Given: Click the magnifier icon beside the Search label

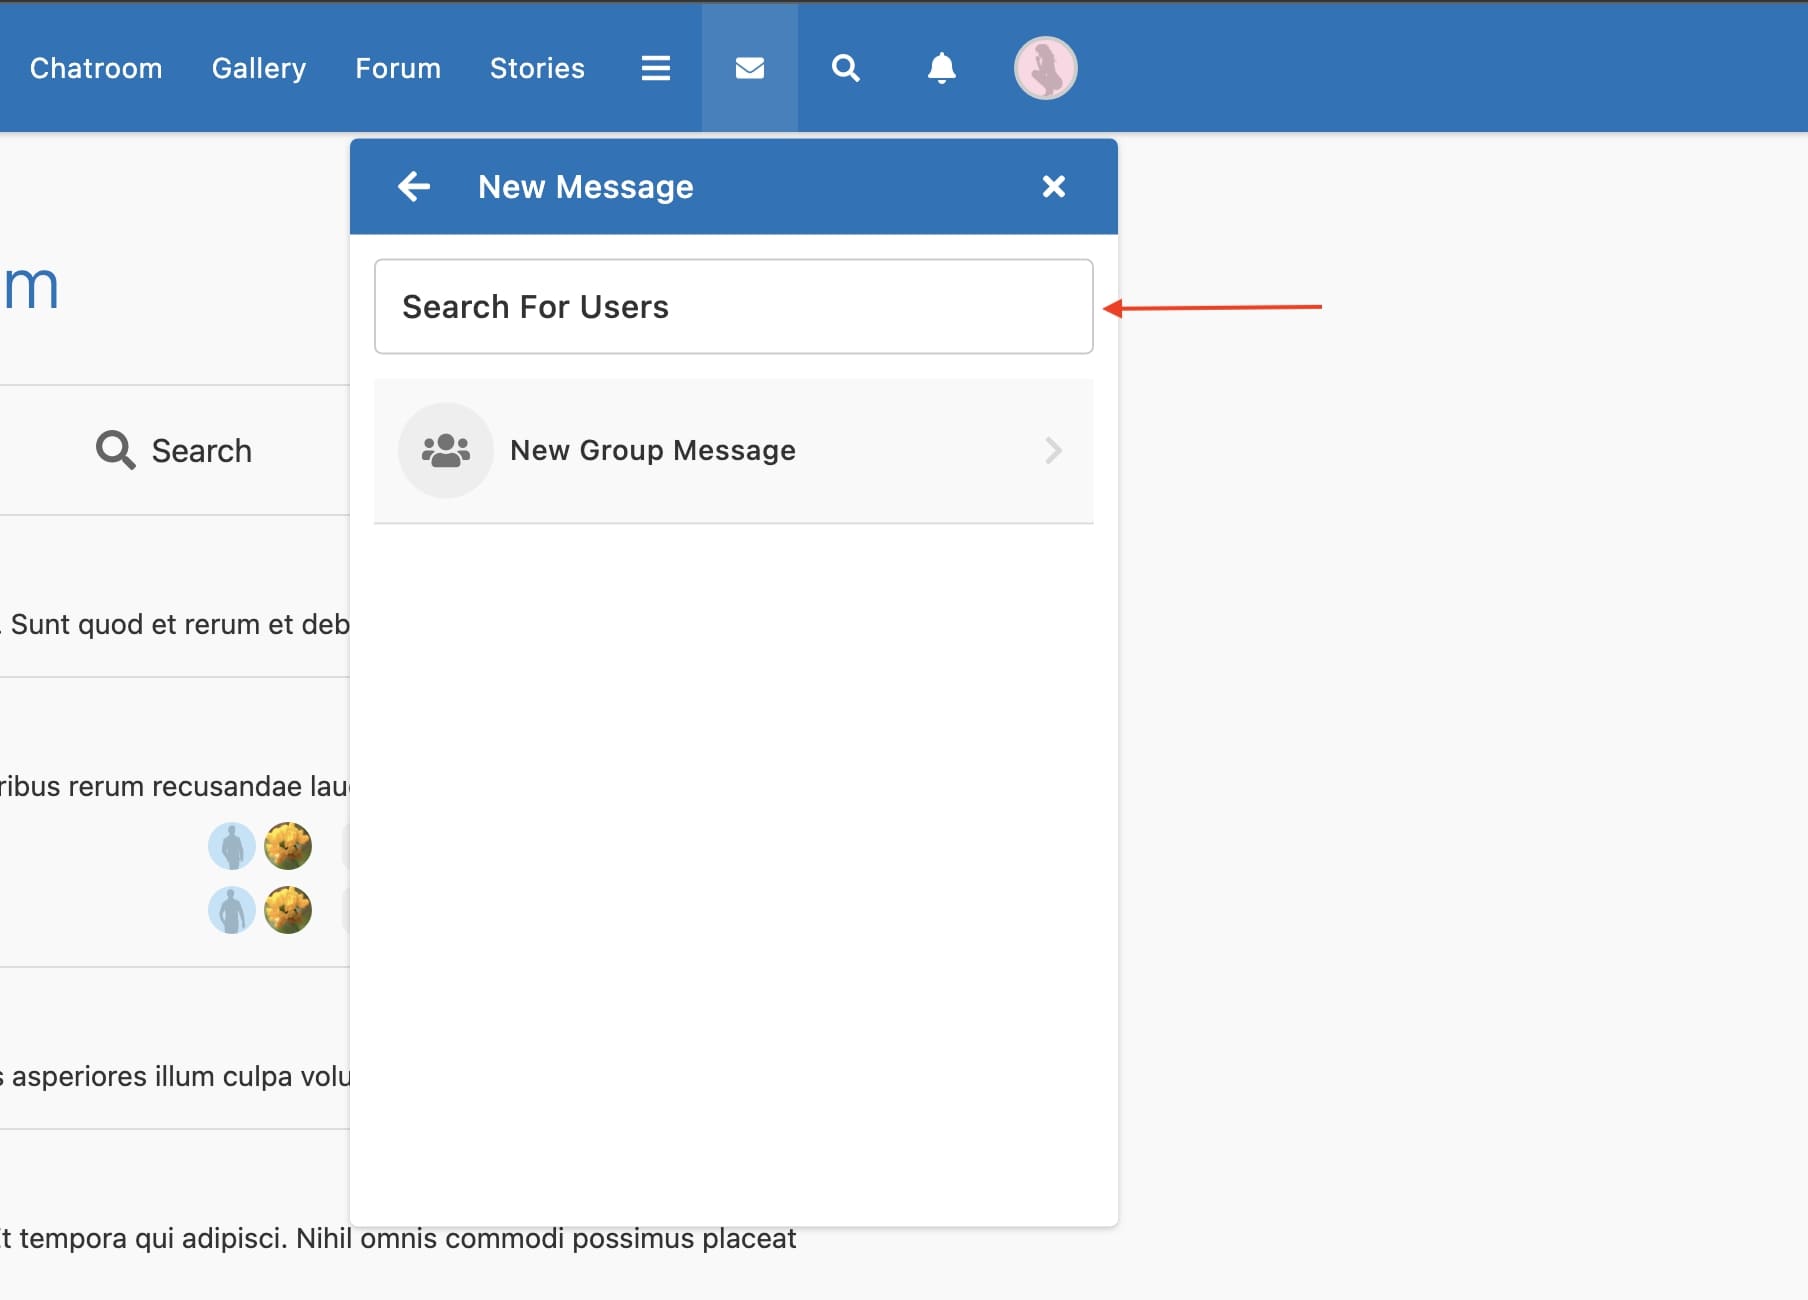Looking at the screenshot, I should [115, 450].
